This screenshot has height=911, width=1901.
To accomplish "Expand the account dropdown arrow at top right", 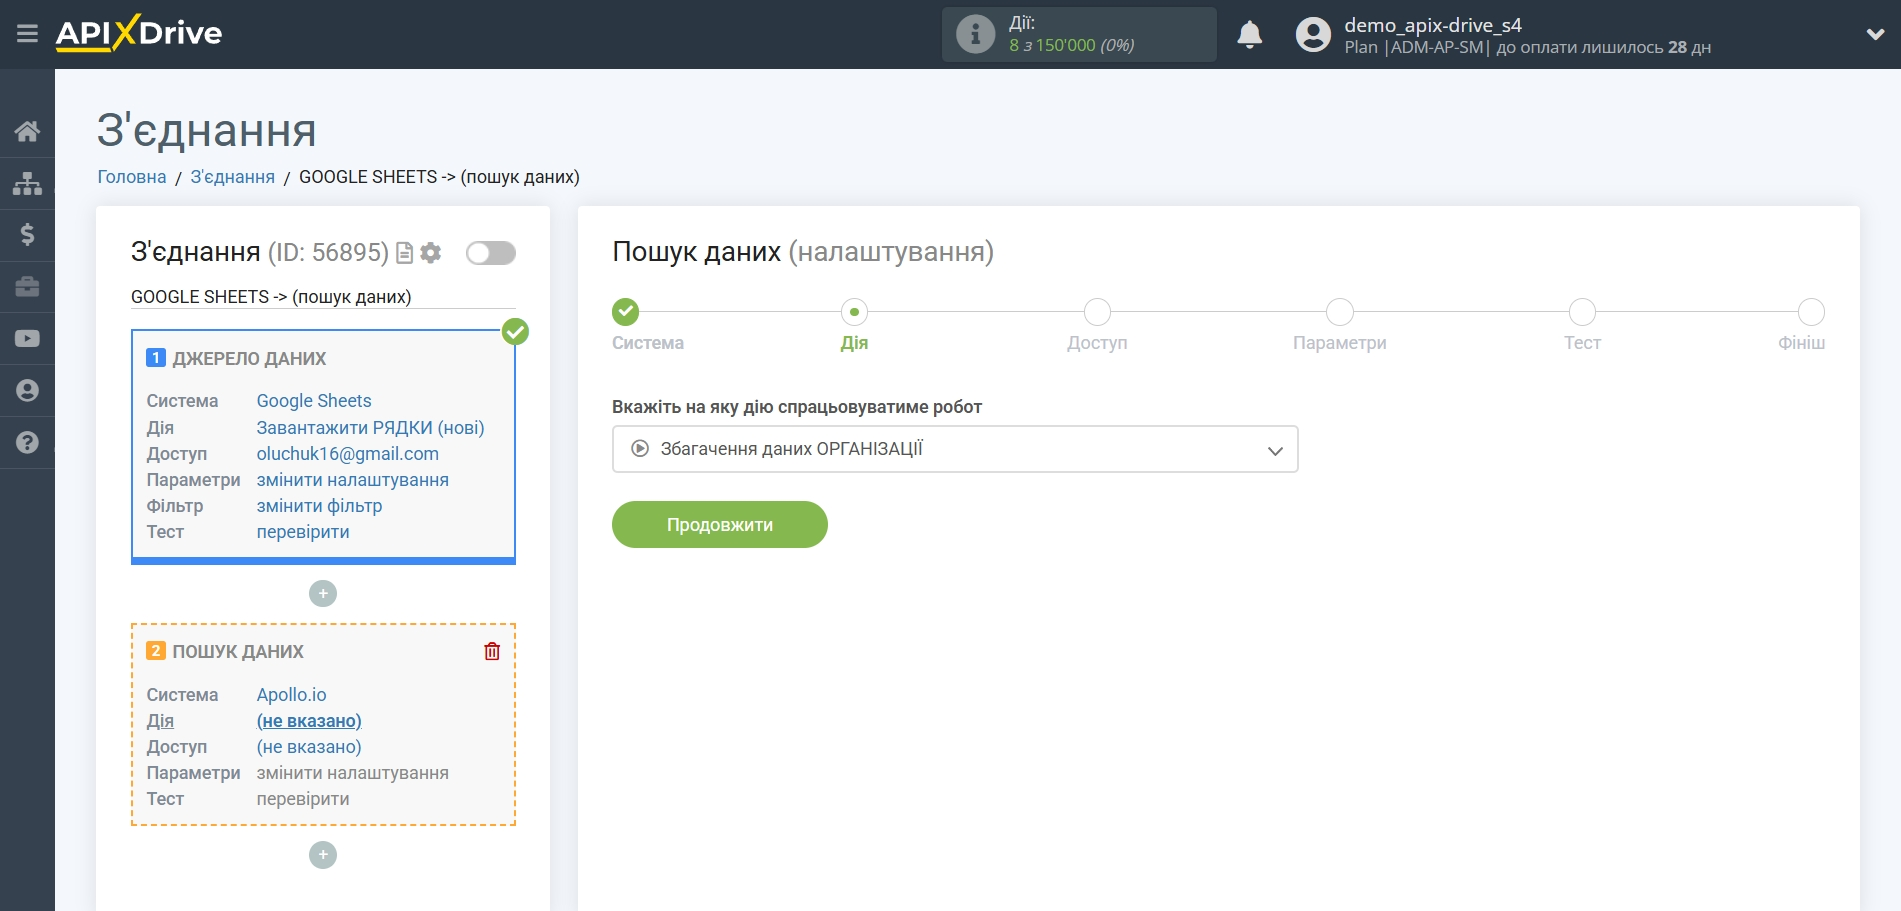I will 1875,33.
